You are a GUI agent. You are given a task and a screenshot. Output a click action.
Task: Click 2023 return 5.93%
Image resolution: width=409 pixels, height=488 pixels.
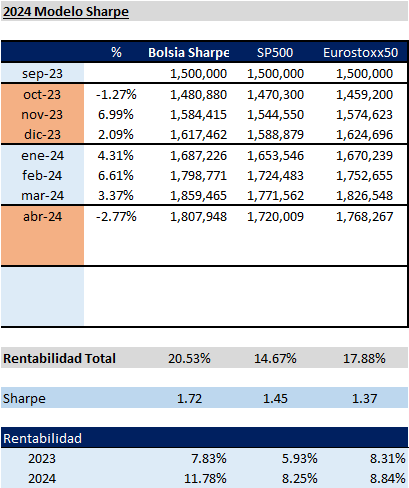coord(300,459)
